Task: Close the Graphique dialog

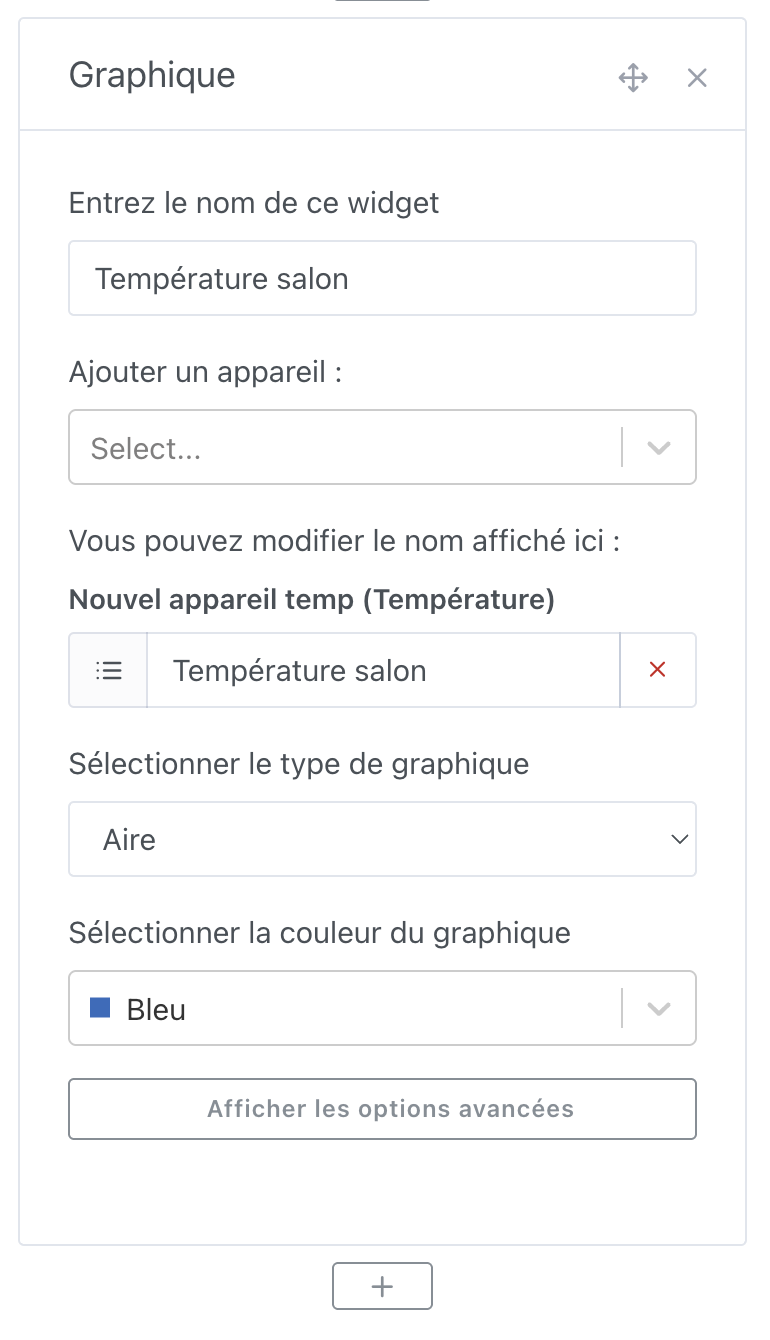Action: (x=697, y=77)
